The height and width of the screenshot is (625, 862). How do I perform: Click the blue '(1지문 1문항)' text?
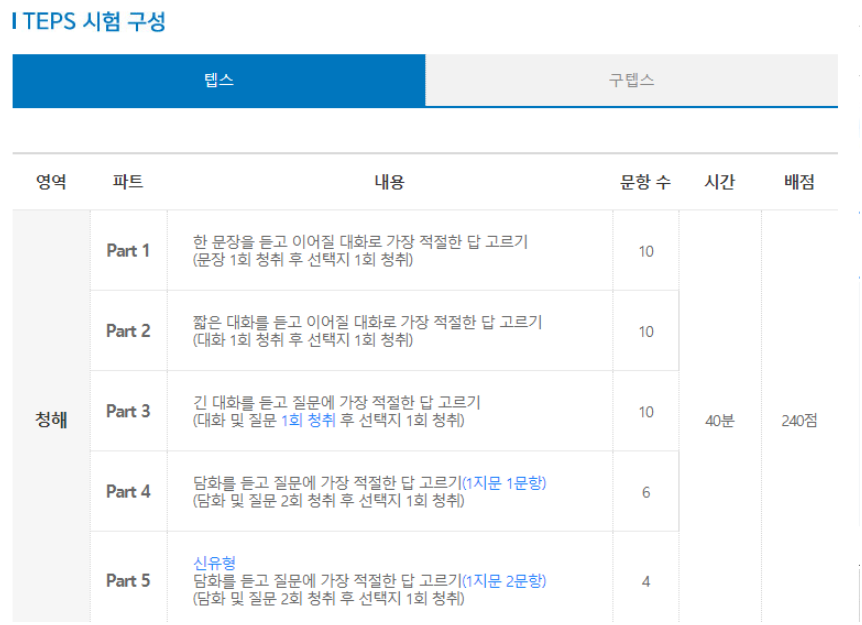(504, 483)
